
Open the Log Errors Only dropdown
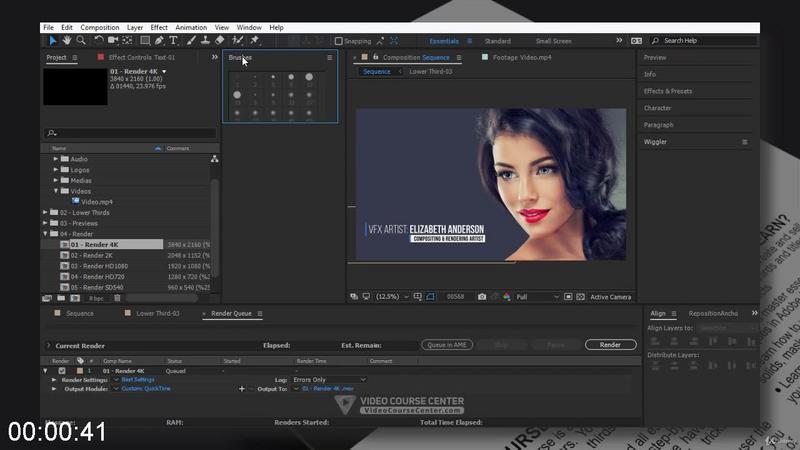pos(329,380)
